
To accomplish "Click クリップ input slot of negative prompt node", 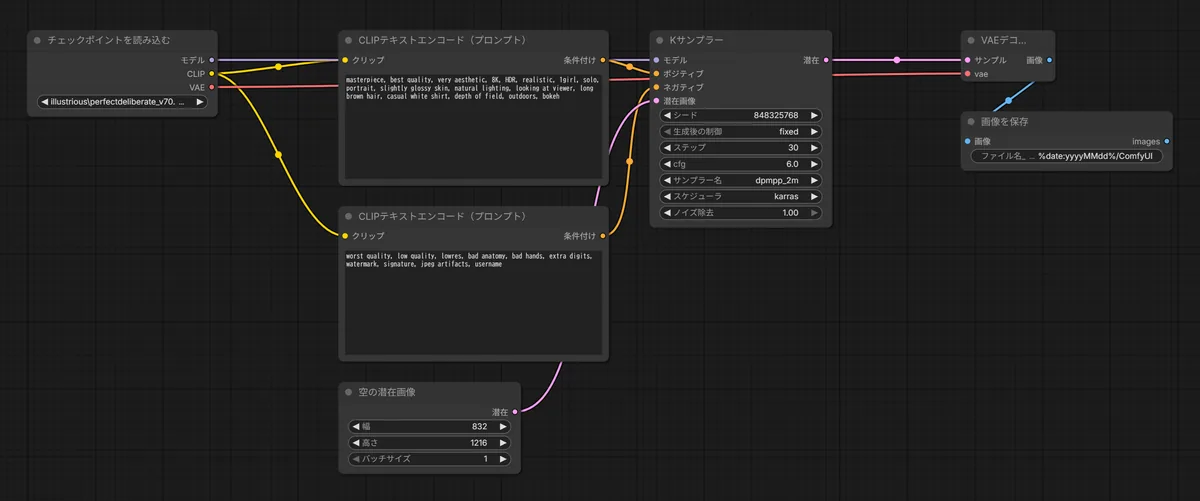I will (x=346, y=236).
